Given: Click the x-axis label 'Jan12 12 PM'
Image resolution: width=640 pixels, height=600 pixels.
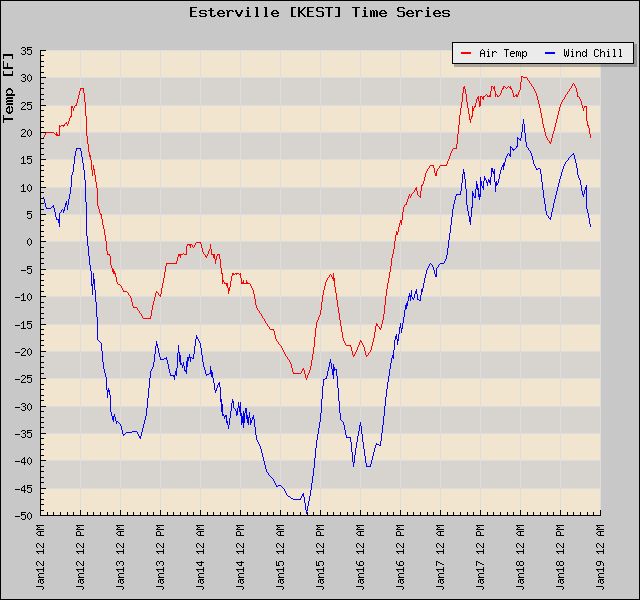Looking at the screenshot, I should [80, 558].
